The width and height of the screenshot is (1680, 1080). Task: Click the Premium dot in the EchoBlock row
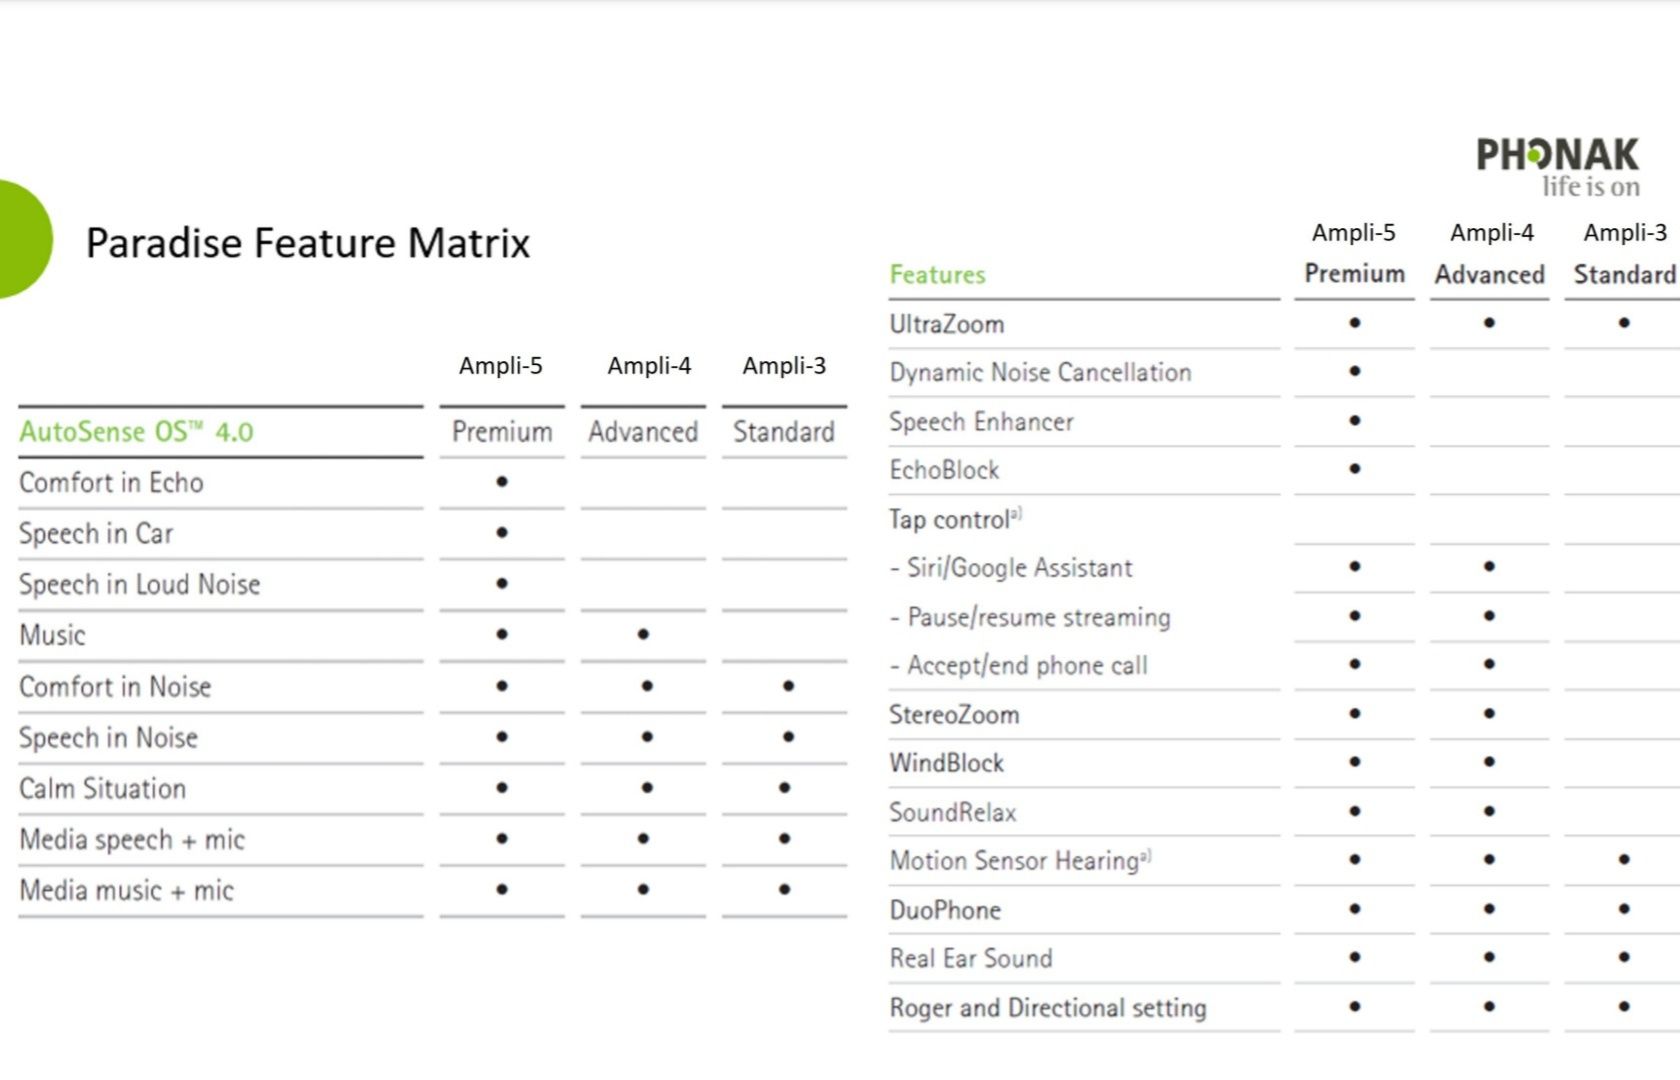tap(1355, 469)
